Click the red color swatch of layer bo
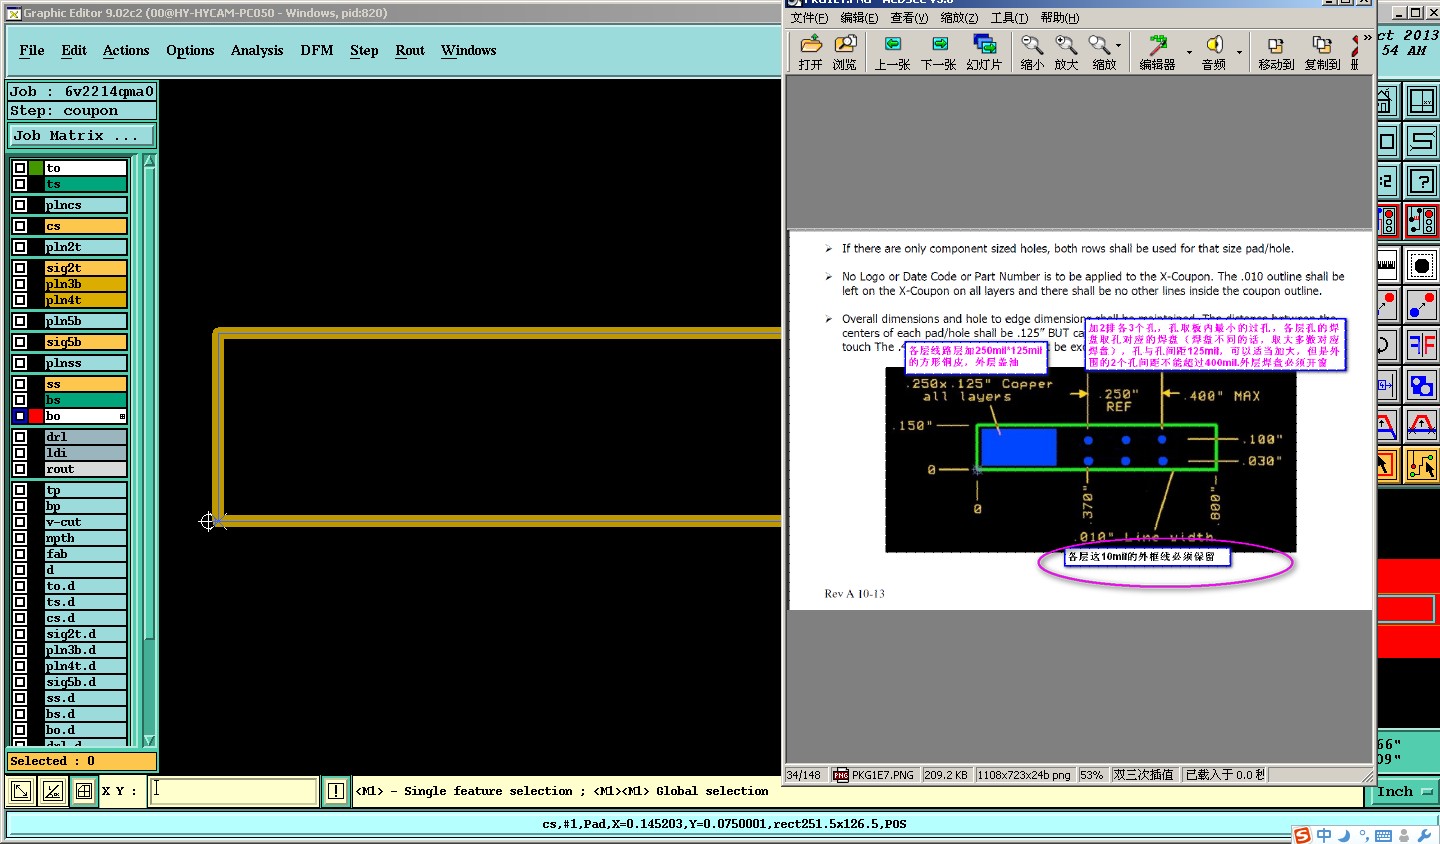1440x844 pixels. [x=36, y=416]
